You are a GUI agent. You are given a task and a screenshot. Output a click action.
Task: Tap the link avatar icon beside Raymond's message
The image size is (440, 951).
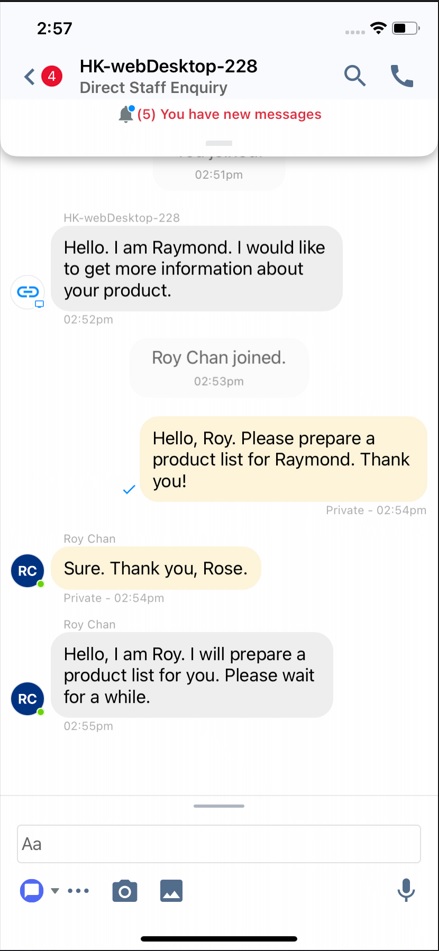[x=27, y=292]
